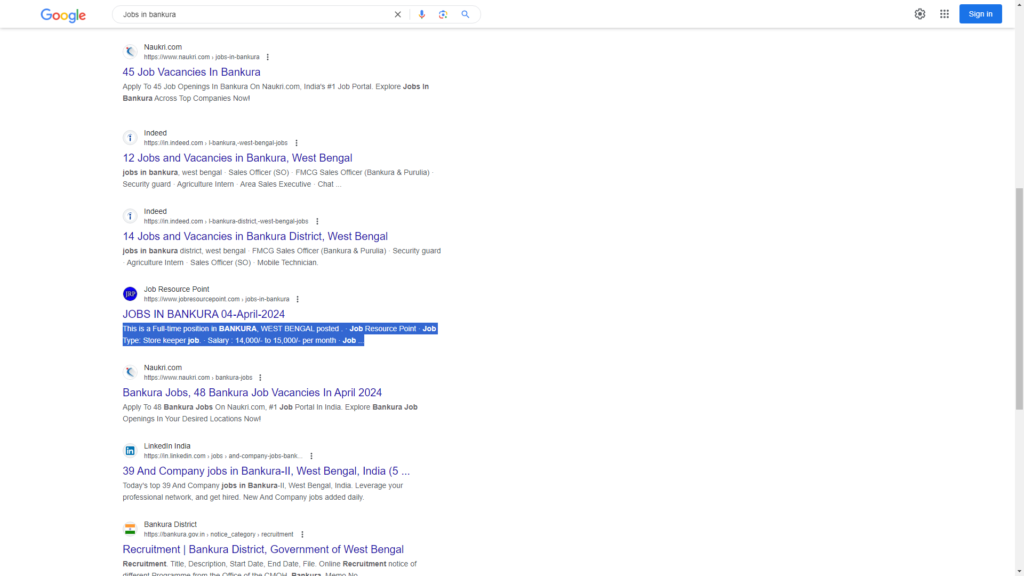
Task: Click the page vertical scrollbar thumb
Action: point(1019,298)
